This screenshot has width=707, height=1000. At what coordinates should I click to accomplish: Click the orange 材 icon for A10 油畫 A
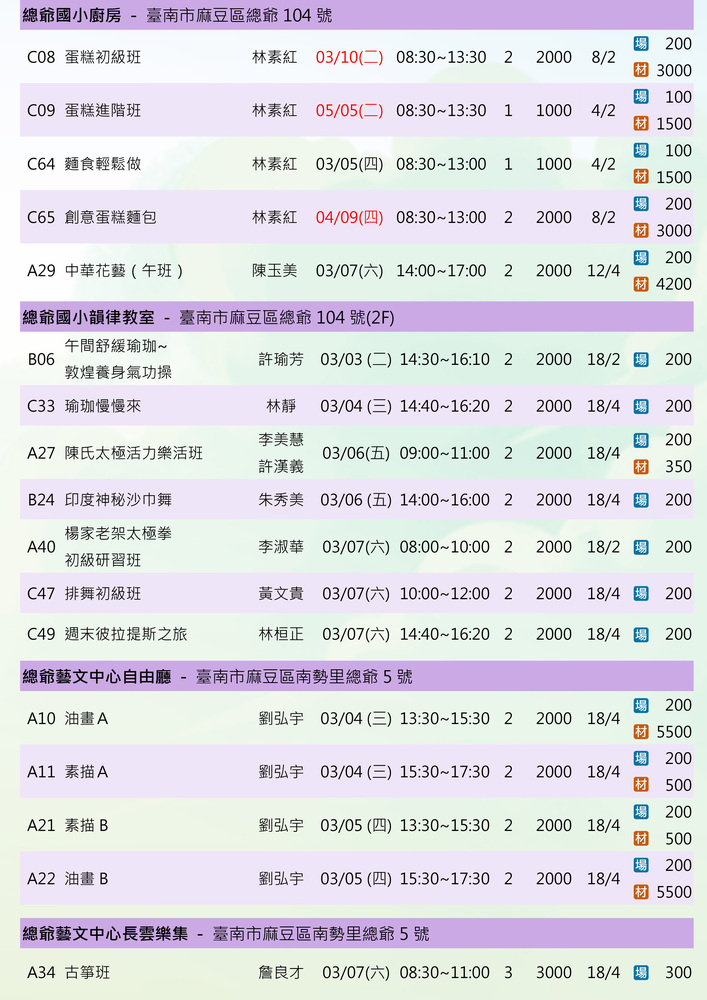(641, 732)
